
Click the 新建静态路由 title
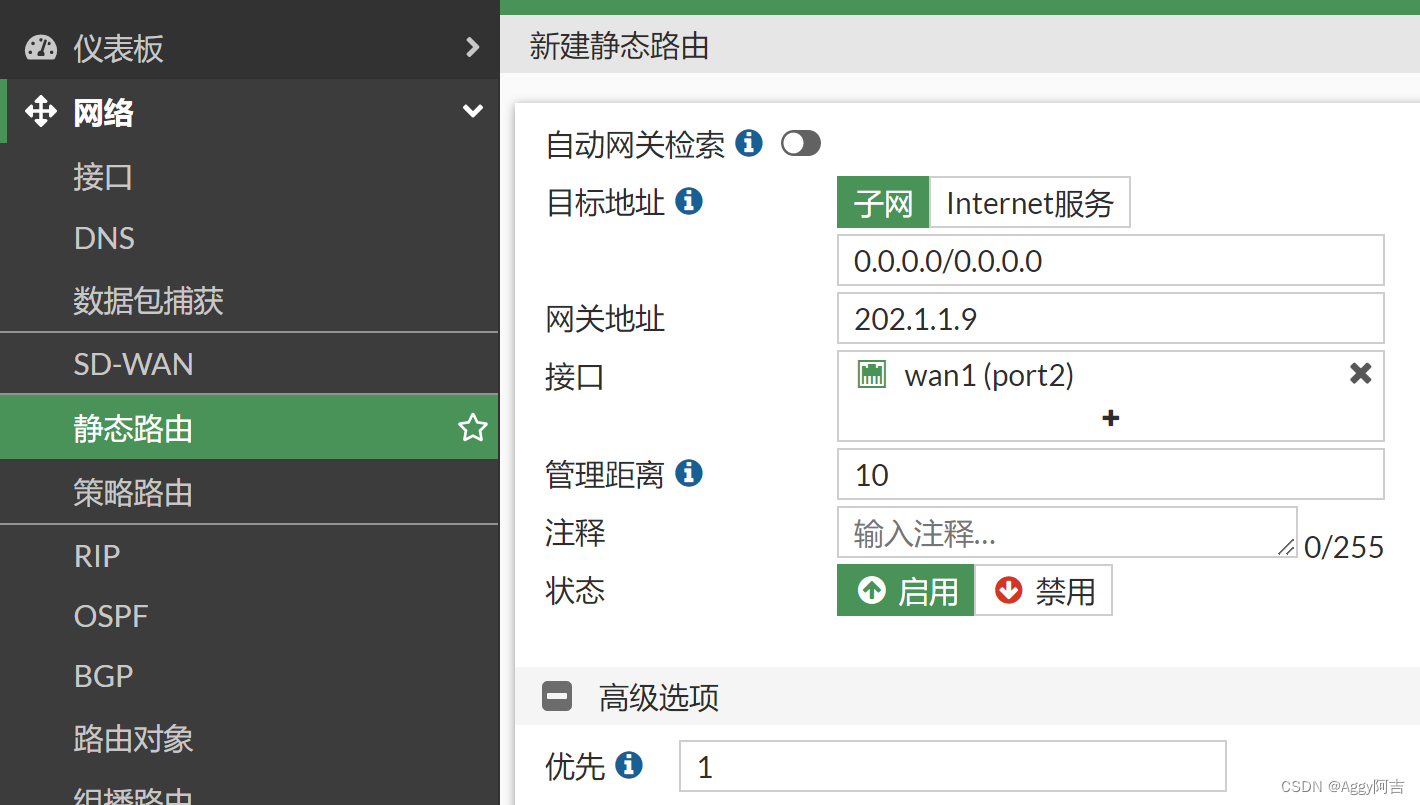(619, 46)
